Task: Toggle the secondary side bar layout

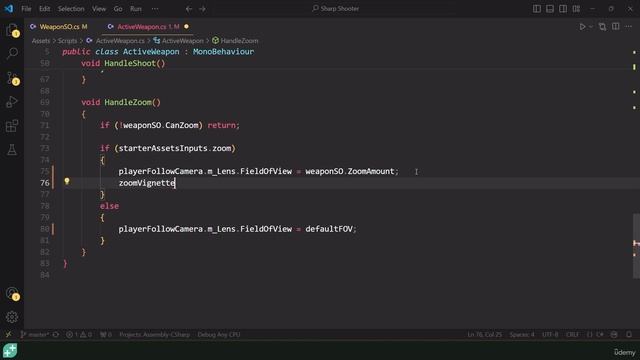Action: [x=563, y=9]
